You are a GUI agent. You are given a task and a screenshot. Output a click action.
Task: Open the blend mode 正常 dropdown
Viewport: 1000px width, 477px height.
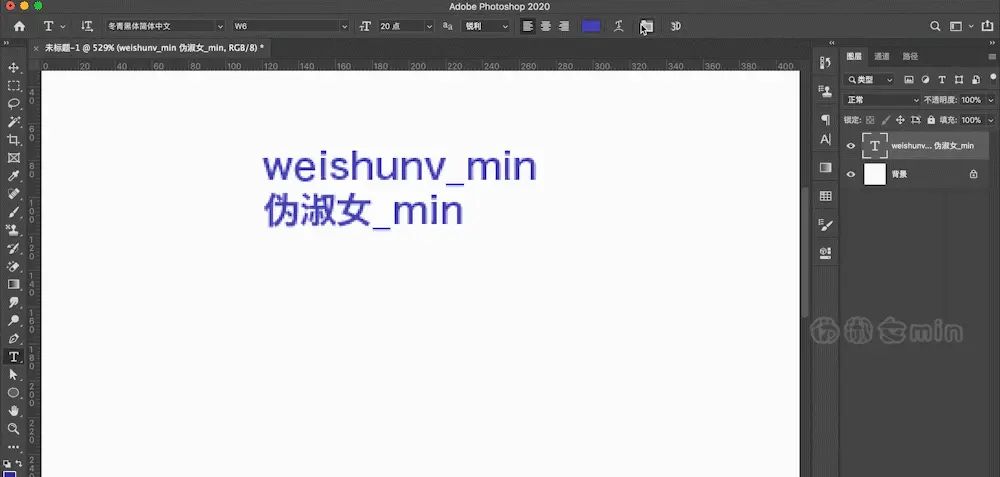point(882,100)
